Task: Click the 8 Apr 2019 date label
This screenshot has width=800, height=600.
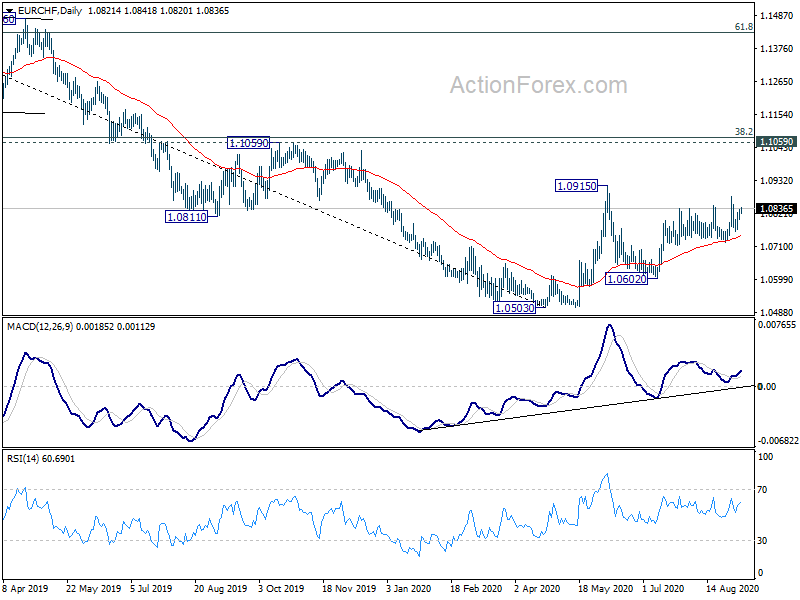Action: (26, 588)
